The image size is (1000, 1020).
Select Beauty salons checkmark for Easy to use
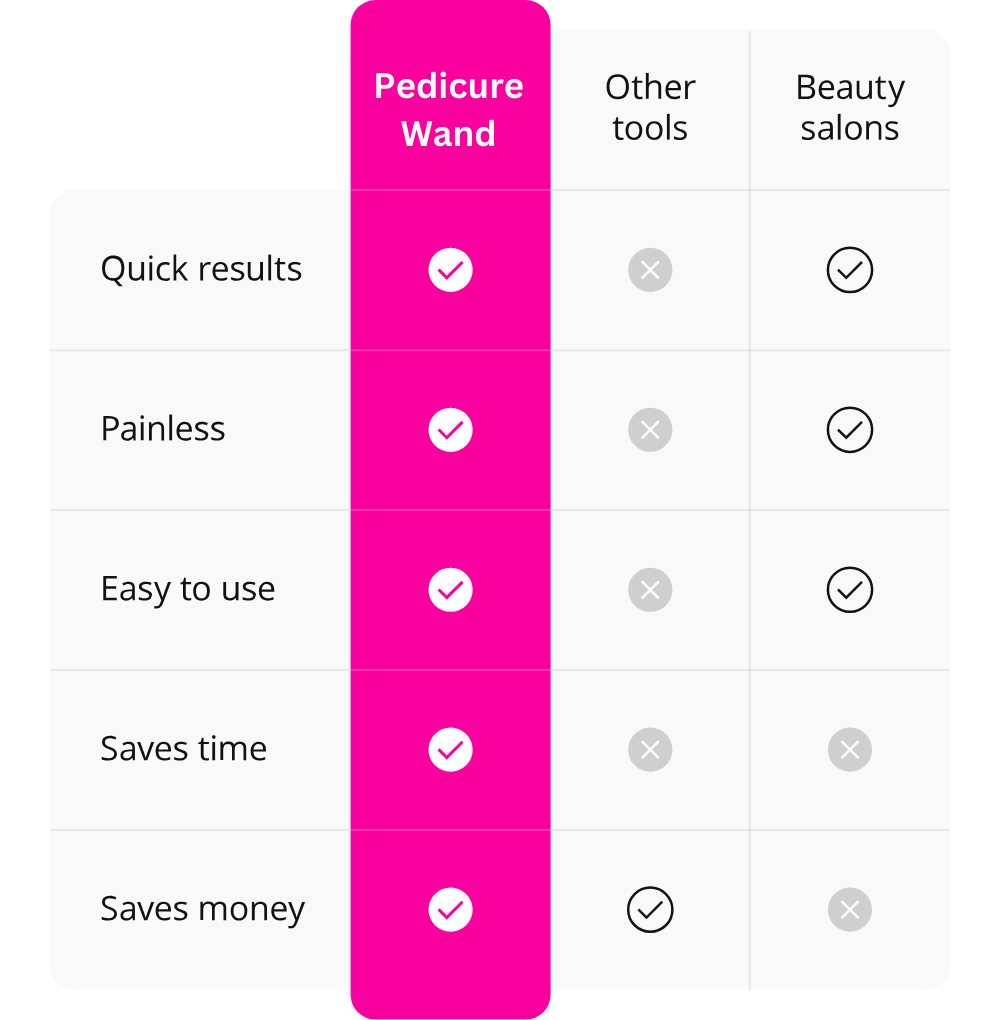pyautogui.click(x=850, y=590)
